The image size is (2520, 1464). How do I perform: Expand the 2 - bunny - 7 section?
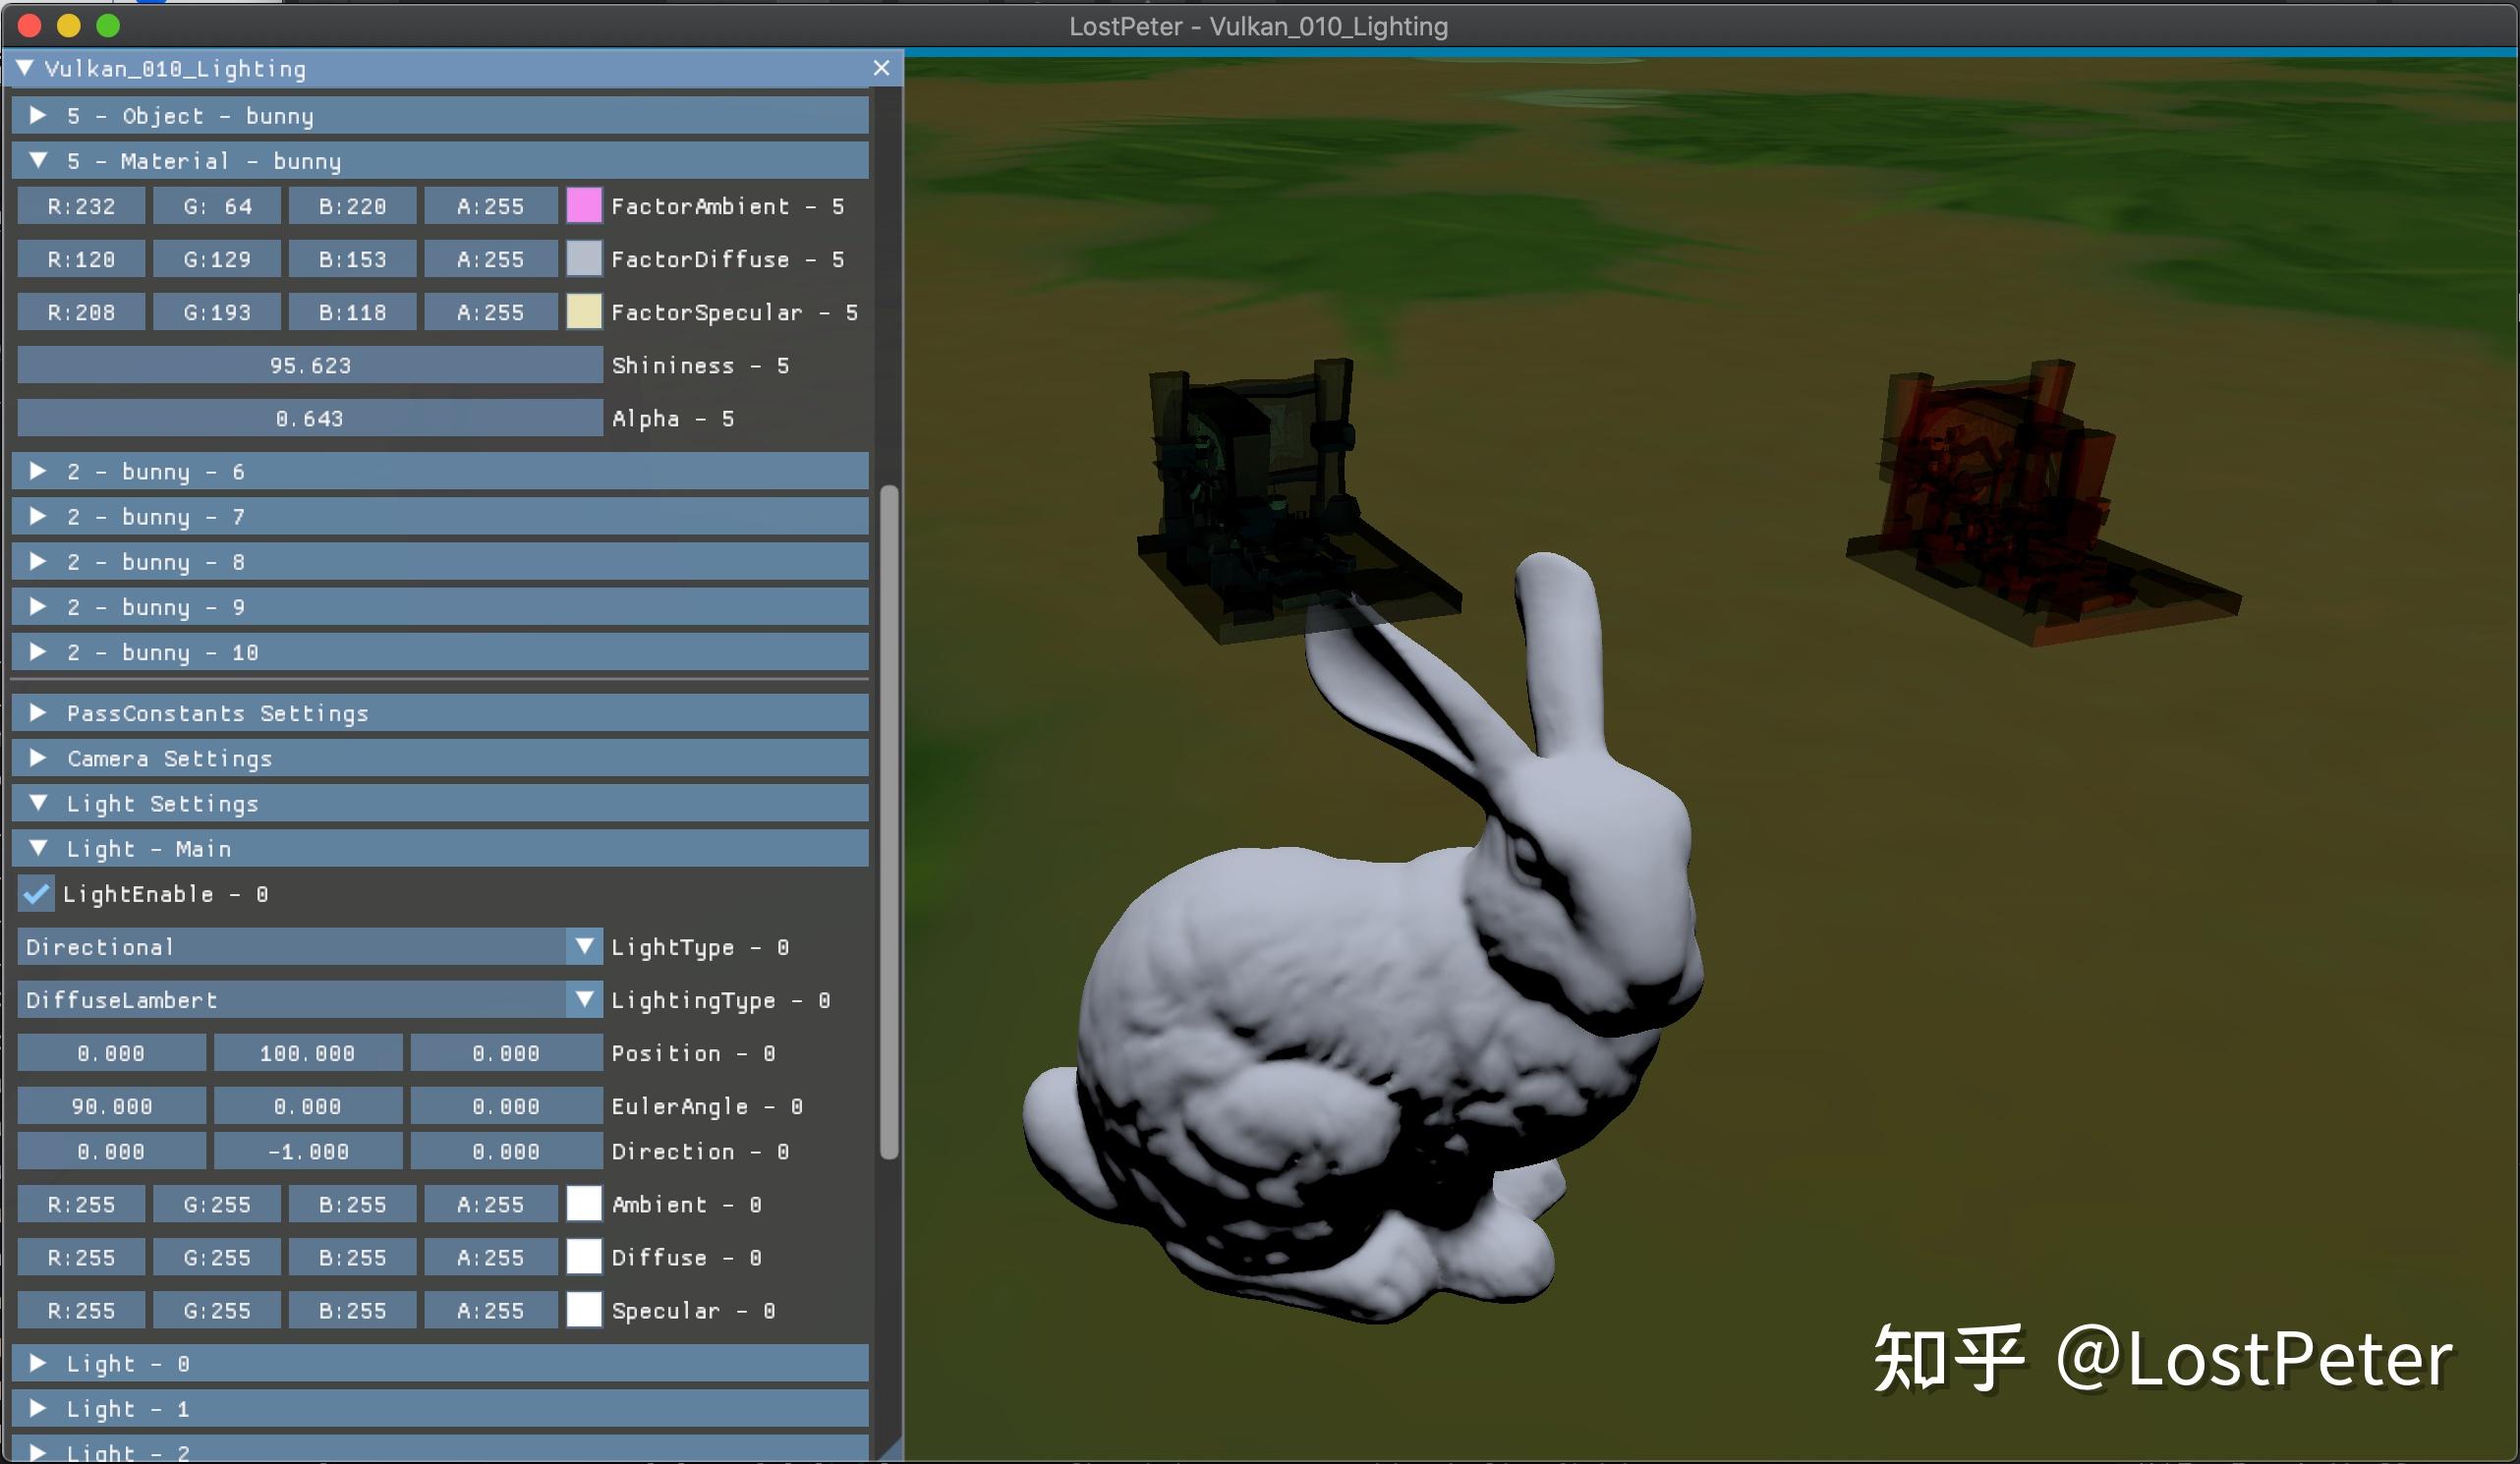tap(39, 516)
